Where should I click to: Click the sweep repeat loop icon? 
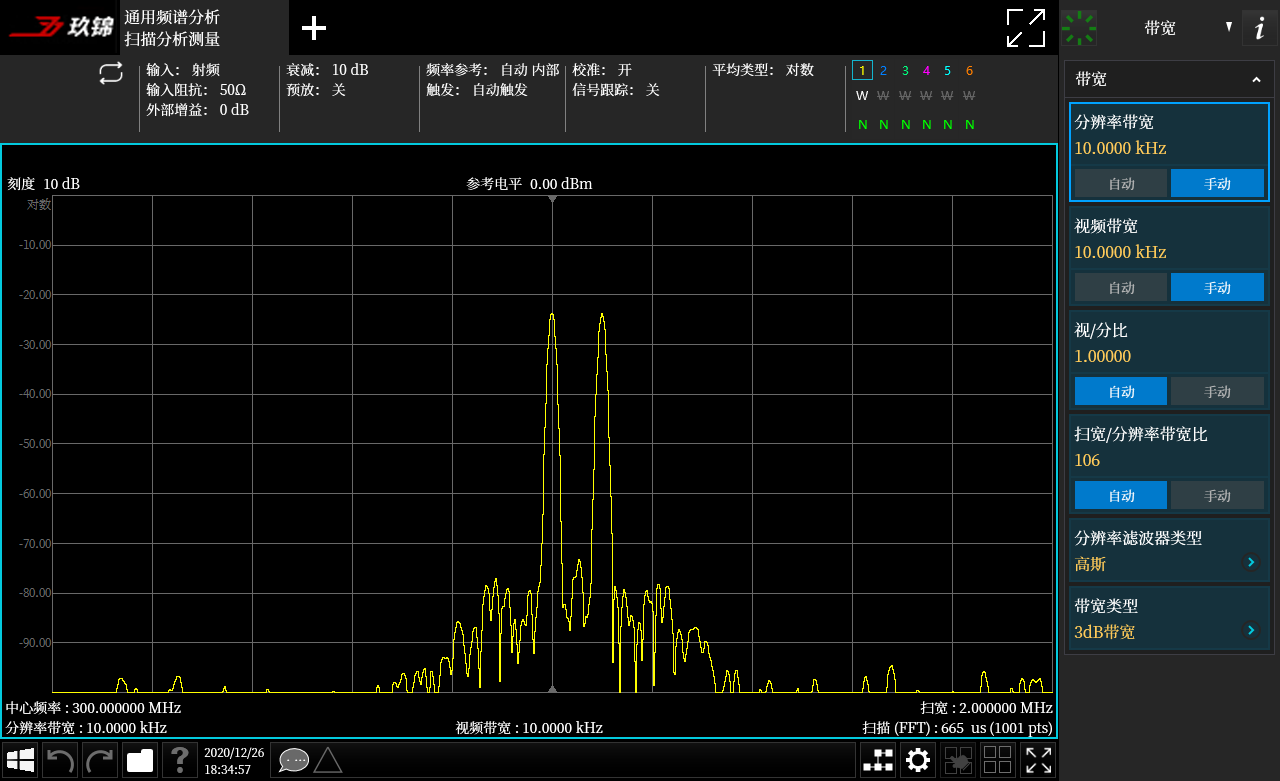(x=111, y=73)
